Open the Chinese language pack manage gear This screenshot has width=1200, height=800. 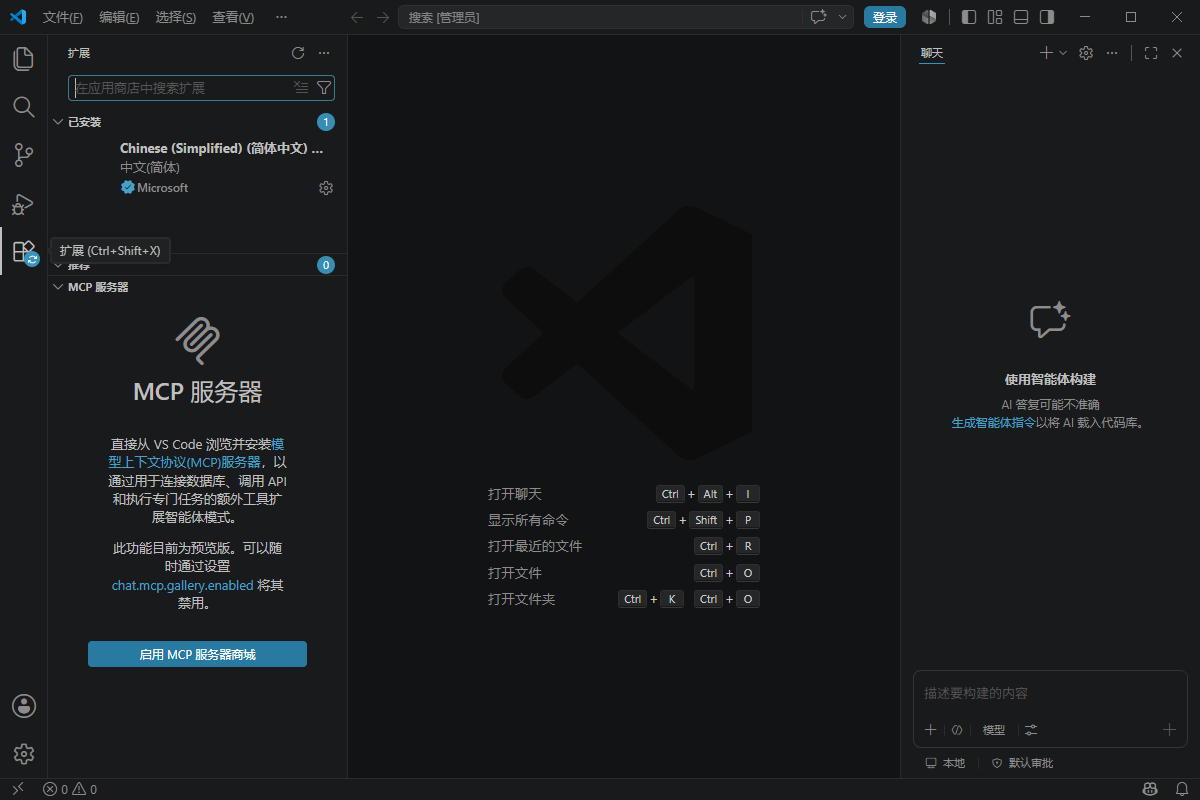click(x=325, y=188)
